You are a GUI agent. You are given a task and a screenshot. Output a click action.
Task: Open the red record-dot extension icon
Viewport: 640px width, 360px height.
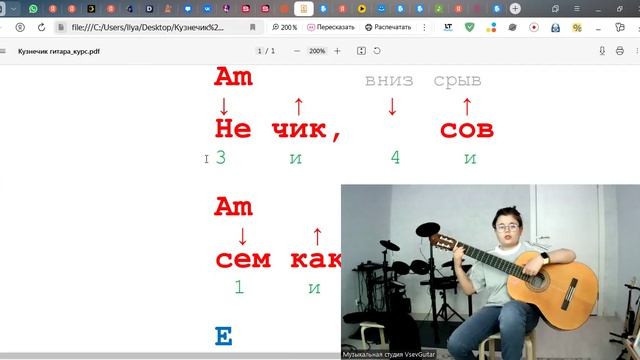[x=534, y=27]
